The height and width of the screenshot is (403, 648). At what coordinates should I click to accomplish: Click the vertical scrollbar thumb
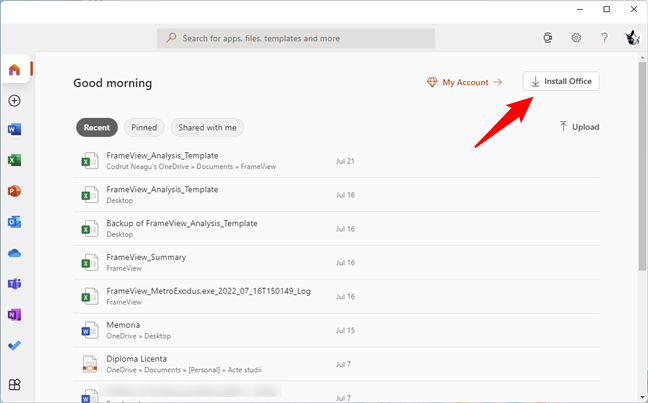coord(642,165)
